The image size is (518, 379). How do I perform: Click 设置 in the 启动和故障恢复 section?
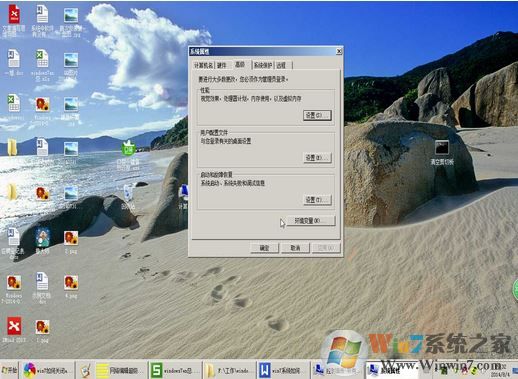tap(317, 200)
